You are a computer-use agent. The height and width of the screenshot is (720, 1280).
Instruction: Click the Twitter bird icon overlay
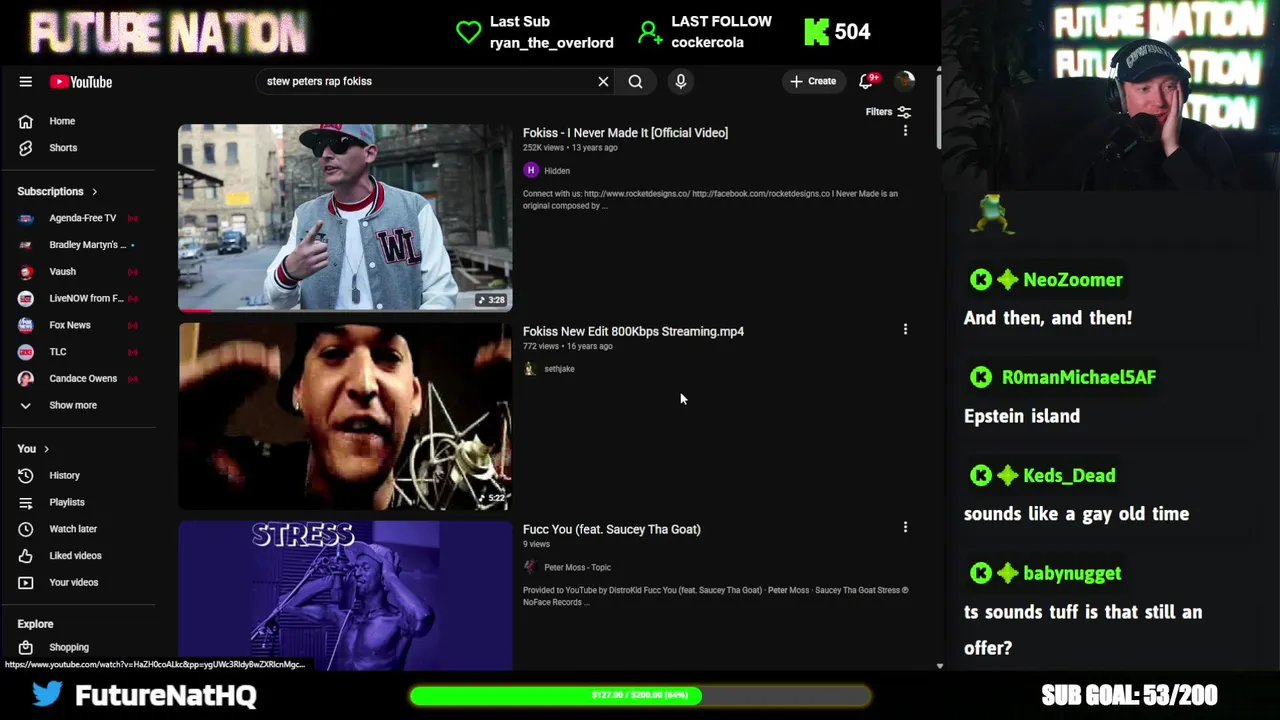click(x=46, y=694)
